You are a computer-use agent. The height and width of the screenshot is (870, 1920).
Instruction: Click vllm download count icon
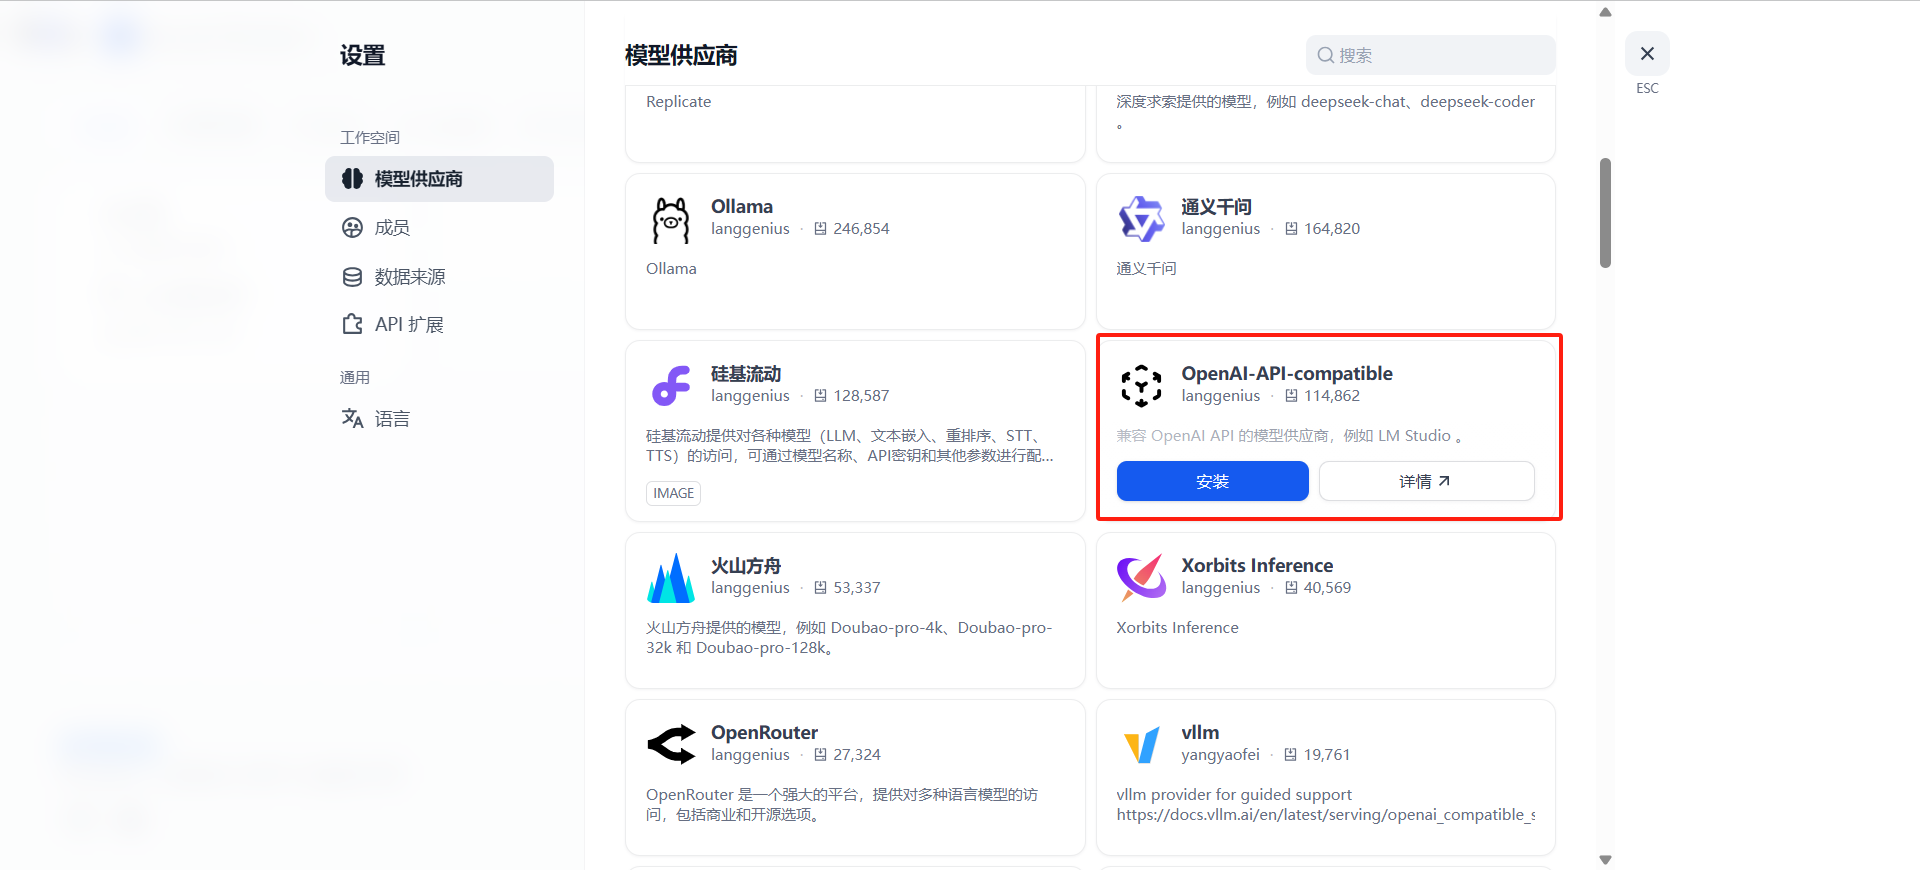tap(1291, 755)
